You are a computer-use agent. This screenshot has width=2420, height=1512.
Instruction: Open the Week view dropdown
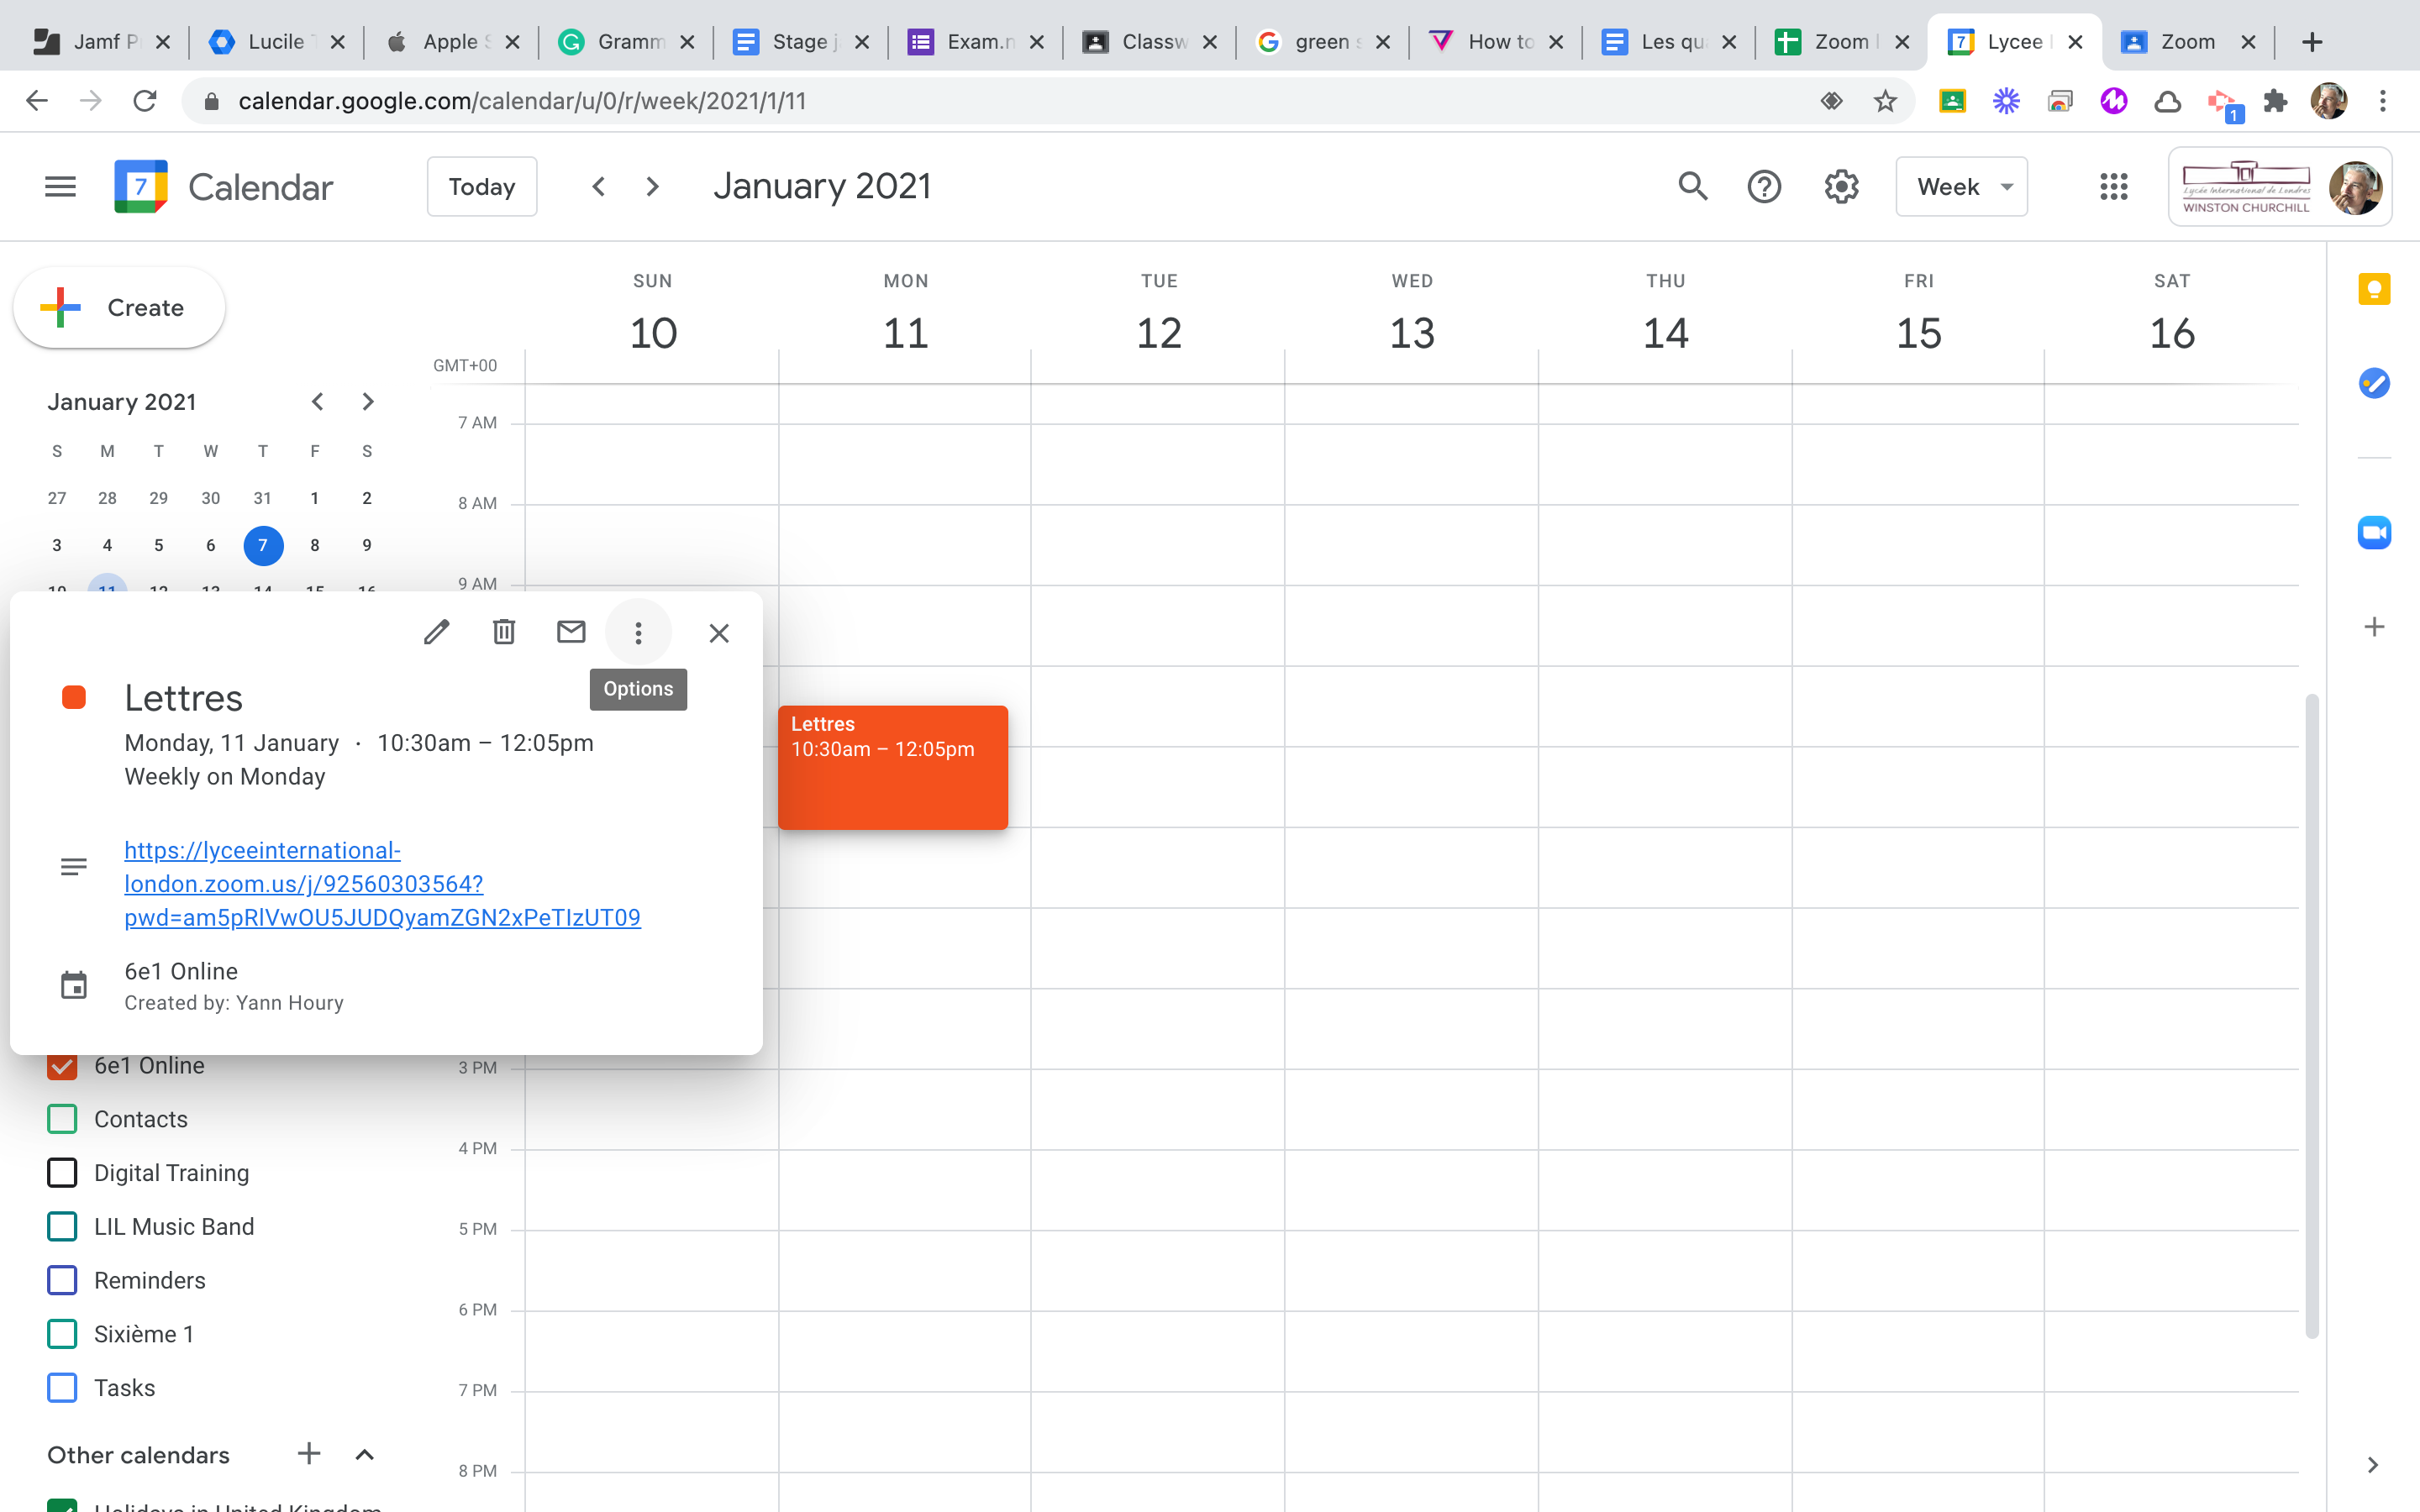1961,187
